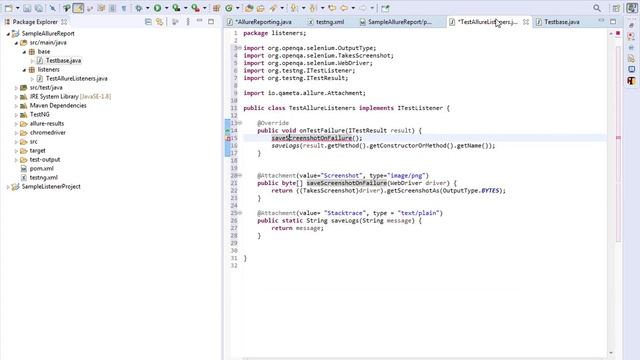This screenshot has height=360, width=640.
Task: Toggle Block Selection mode icon
Action: pos(112,8)
